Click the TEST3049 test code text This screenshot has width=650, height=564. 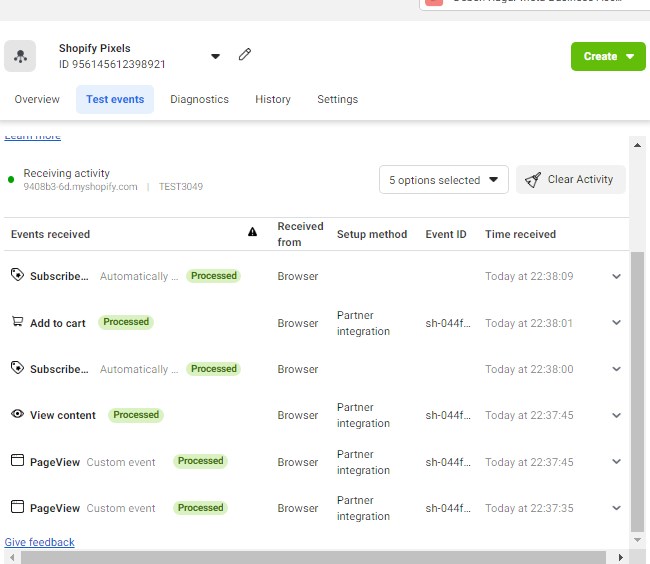pyautogui.click(x=181, y=186)
